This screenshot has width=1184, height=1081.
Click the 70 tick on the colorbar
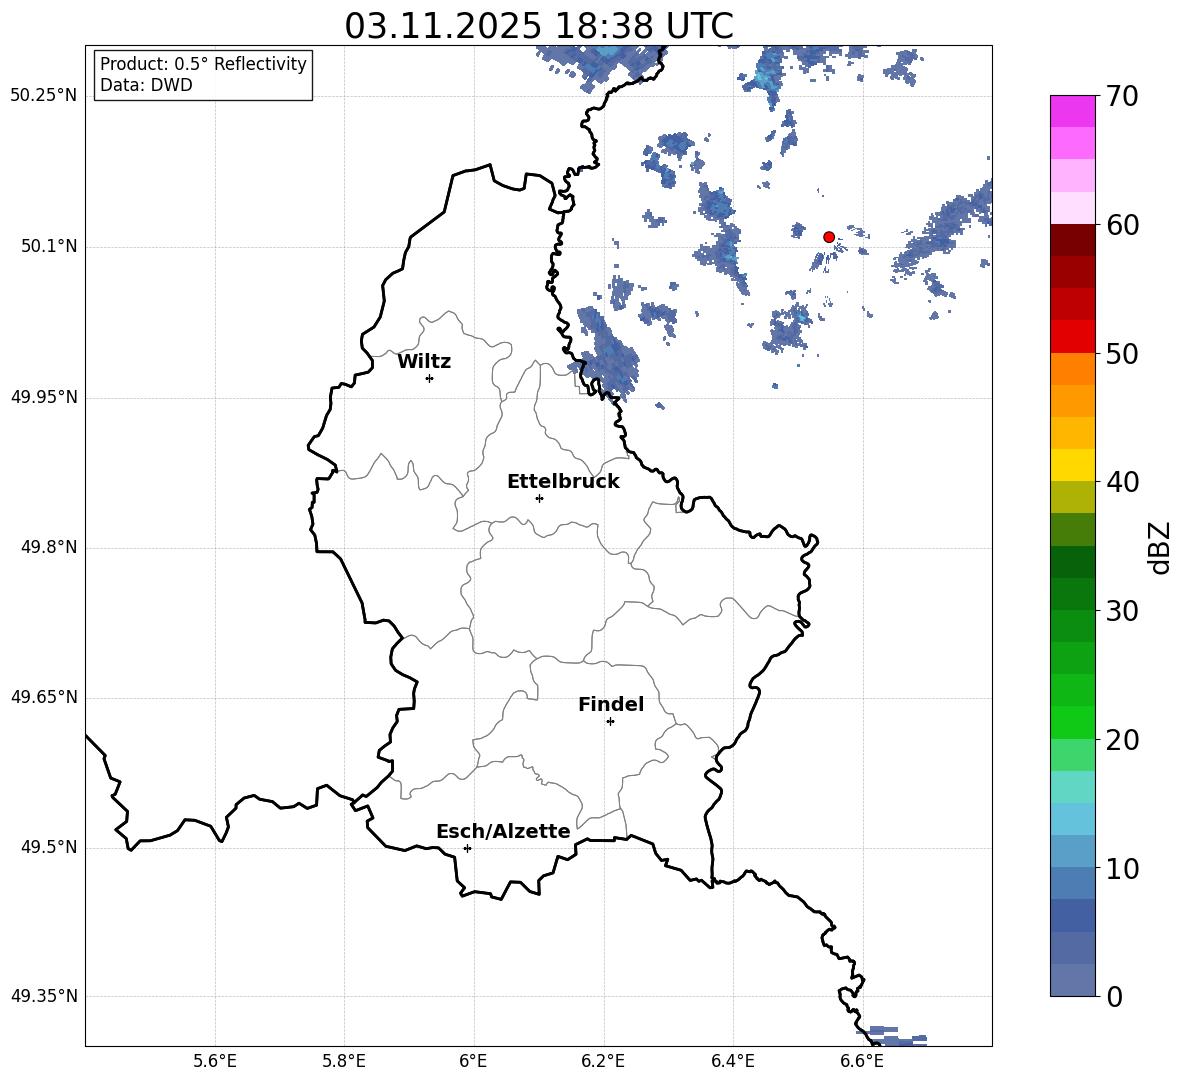tap(1122, 96)
